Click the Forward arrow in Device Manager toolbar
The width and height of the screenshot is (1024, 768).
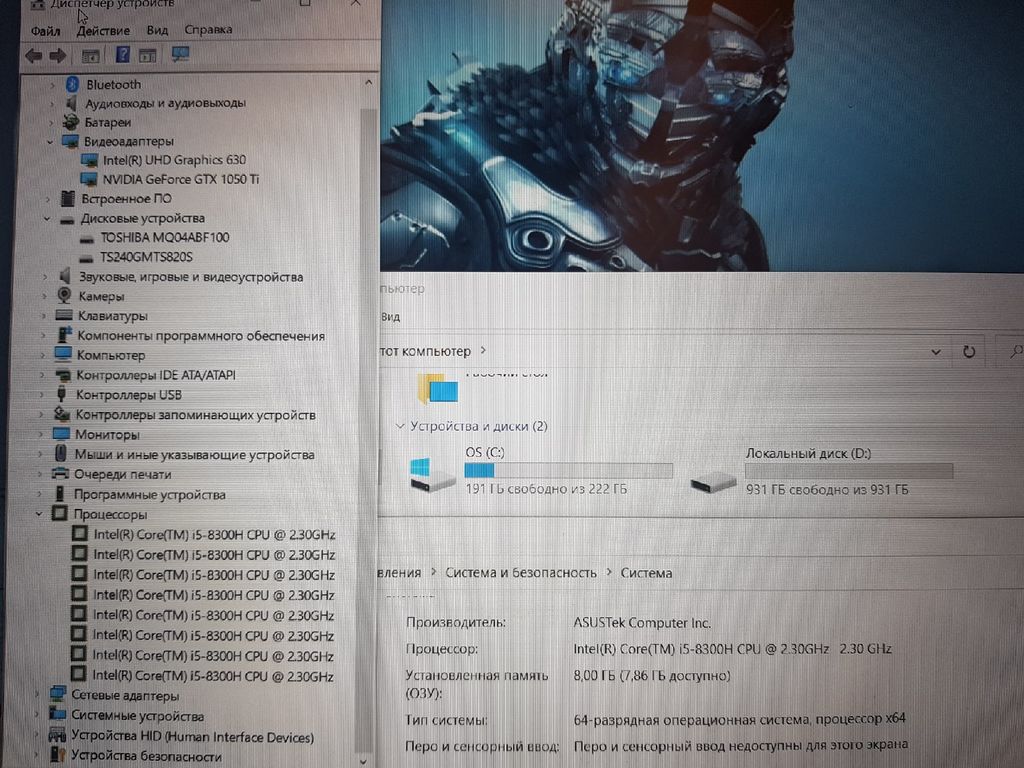point(58,55)
